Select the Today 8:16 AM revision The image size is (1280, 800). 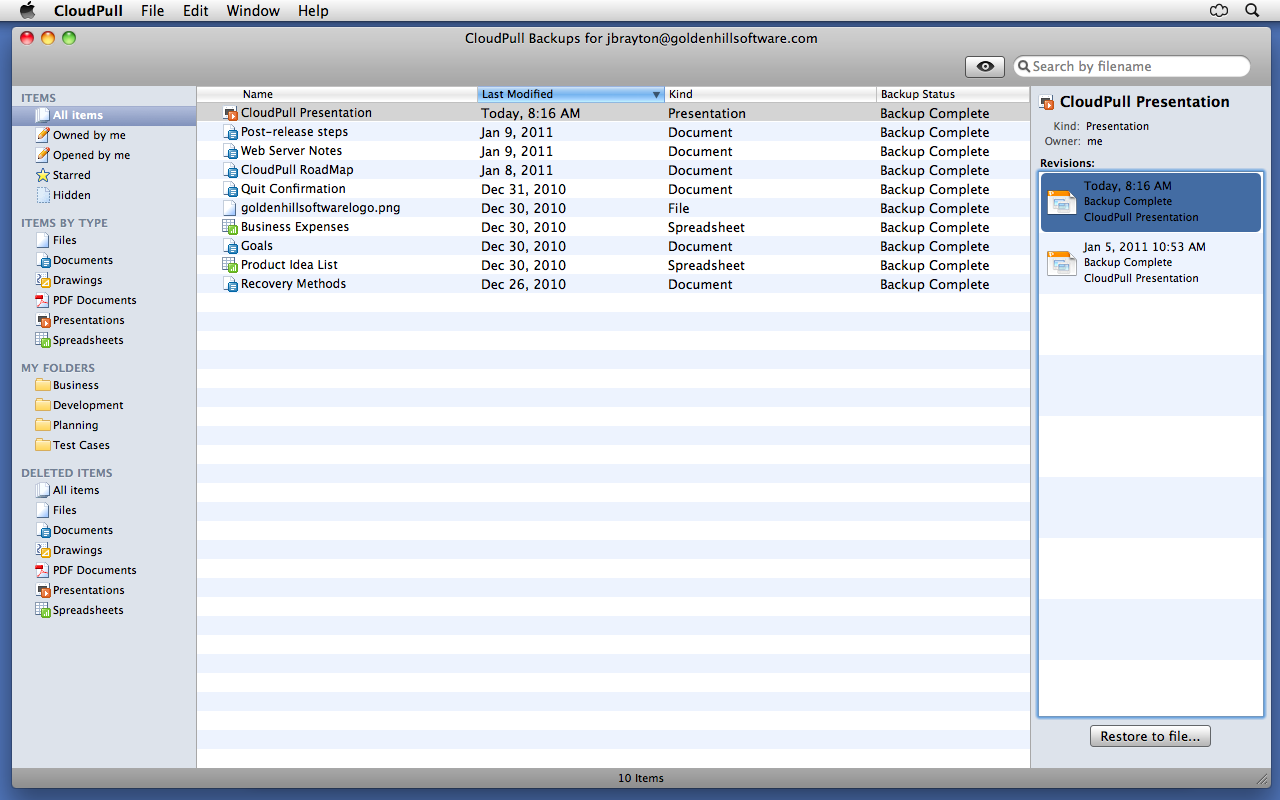pos(1151,202)
